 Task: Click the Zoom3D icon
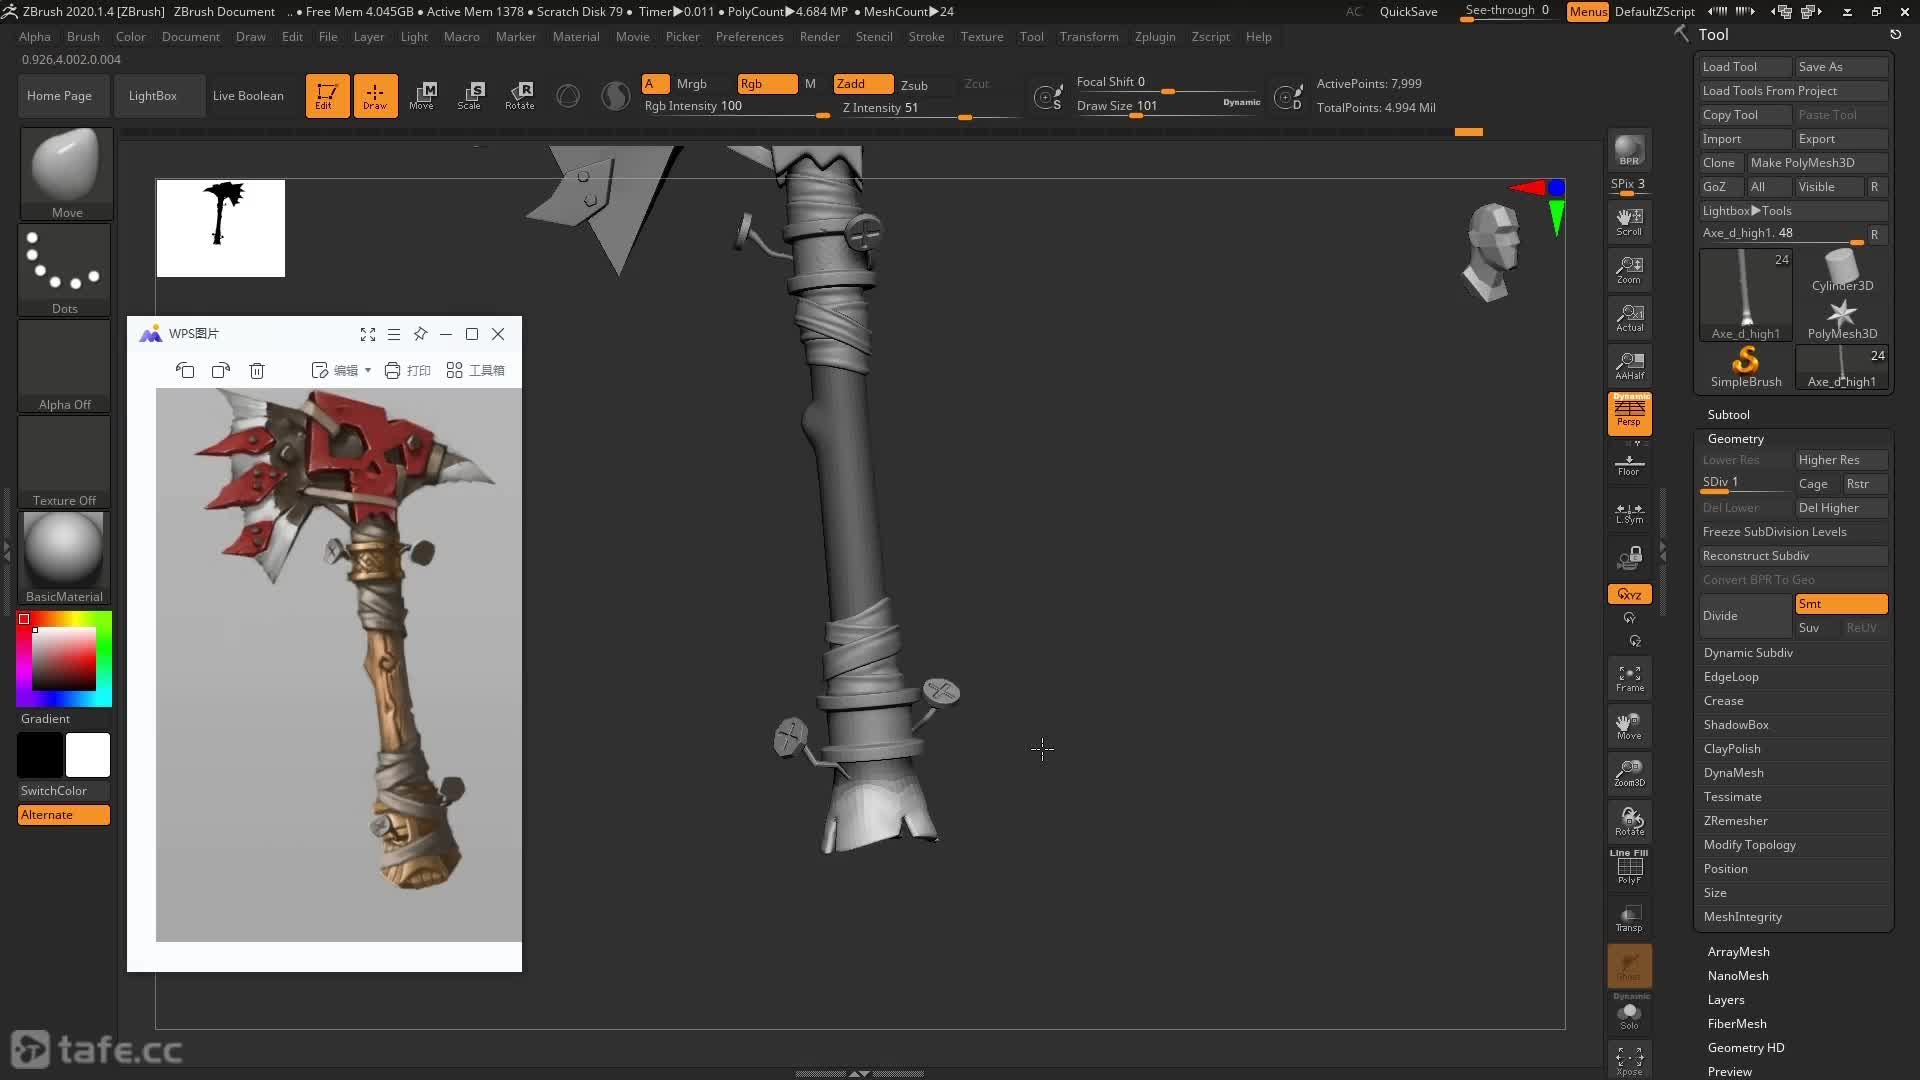[x=1629, y=773]
